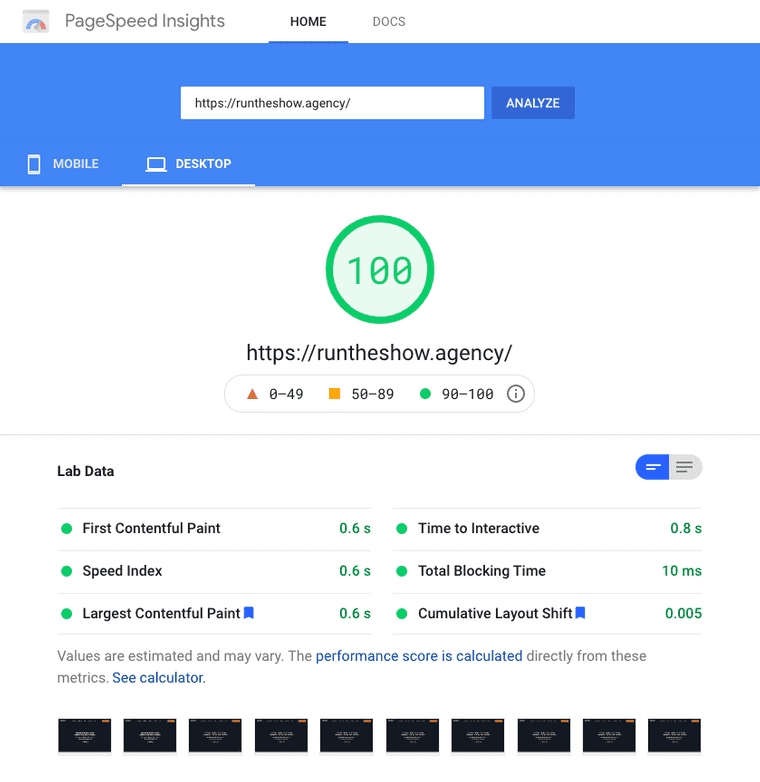The height and width of the screenshot is (782, 760).
Task: Click the ANALYZE button
Action: (533, 103)
